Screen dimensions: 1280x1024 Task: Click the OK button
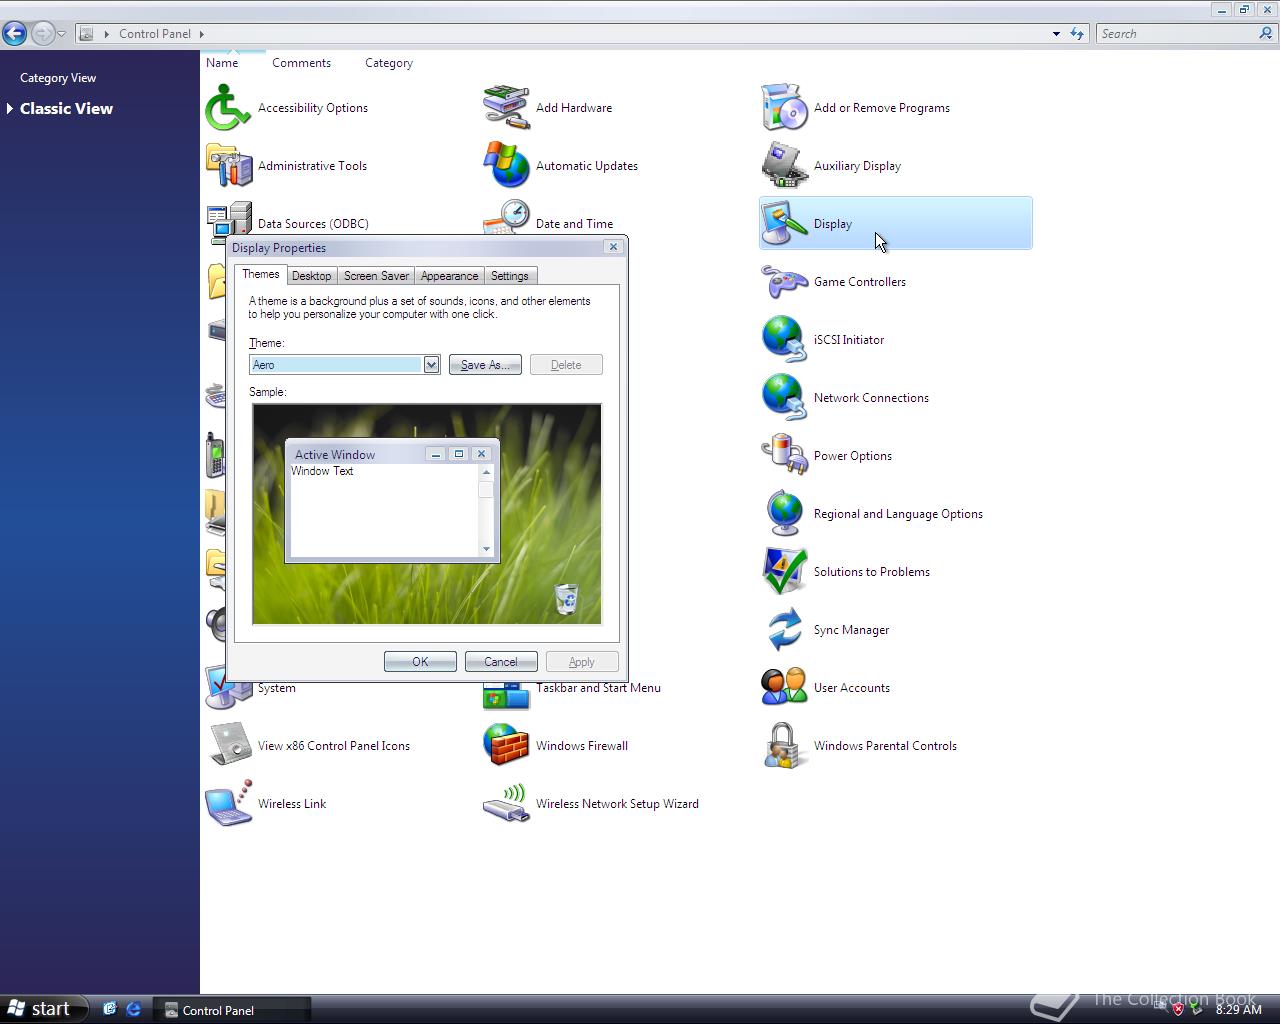420,662
